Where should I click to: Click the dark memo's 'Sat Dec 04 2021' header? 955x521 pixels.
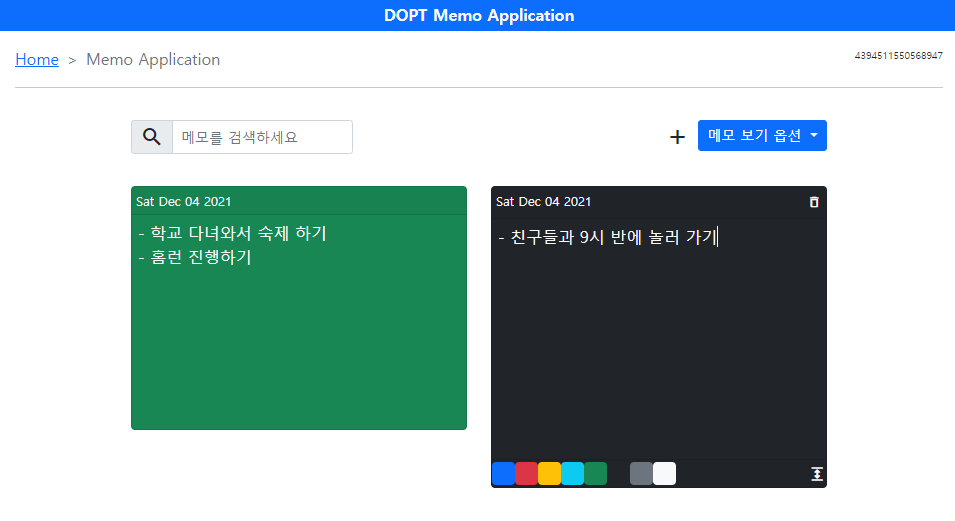click(x=543, y=202)
